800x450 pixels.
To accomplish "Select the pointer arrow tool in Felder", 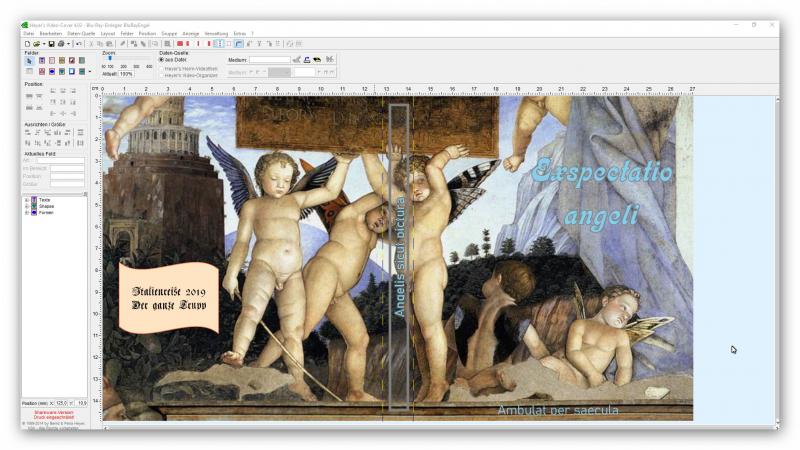I will [x=29, y=61].
